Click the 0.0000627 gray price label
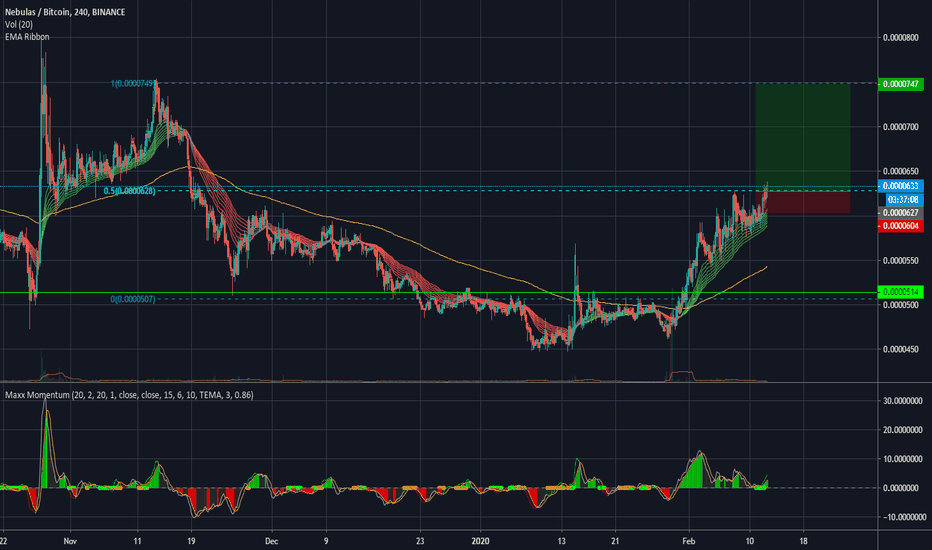 900,213
